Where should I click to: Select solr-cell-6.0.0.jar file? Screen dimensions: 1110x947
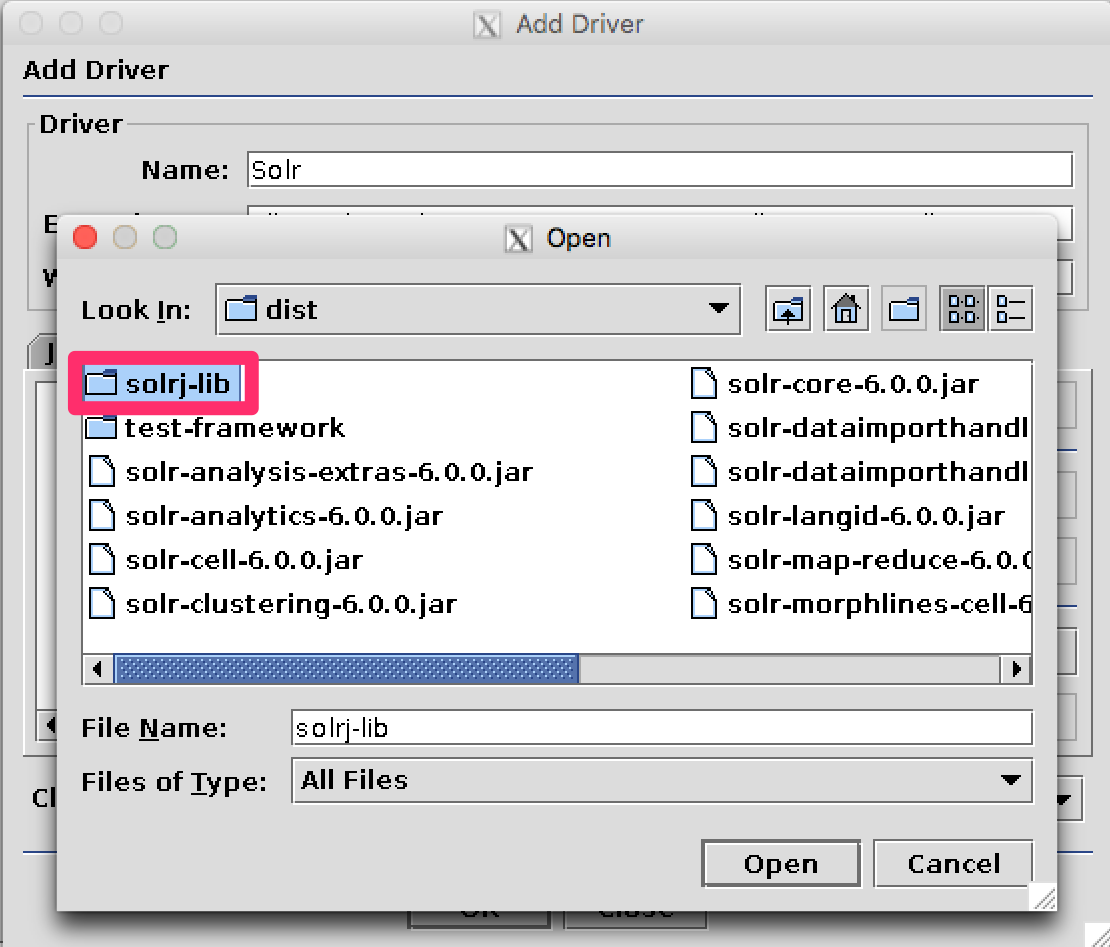pos(243,560)
